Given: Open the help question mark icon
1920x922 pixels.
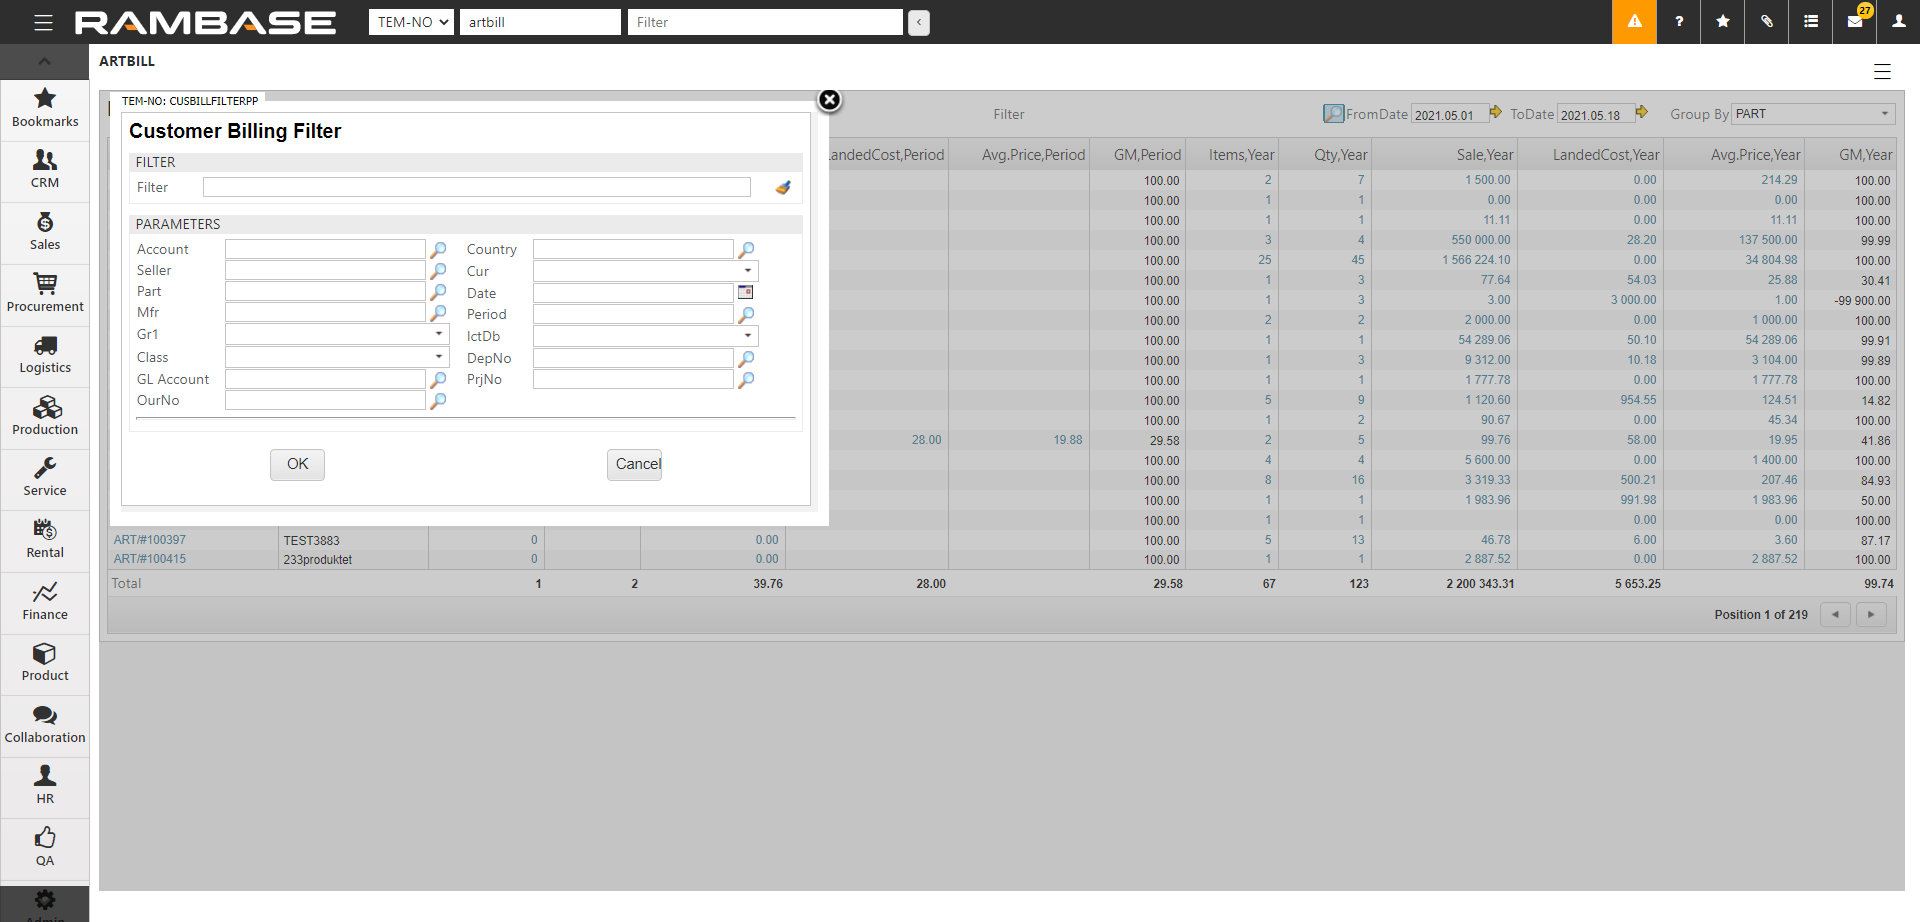Looking at the screenshot, I should (1678, 22).
